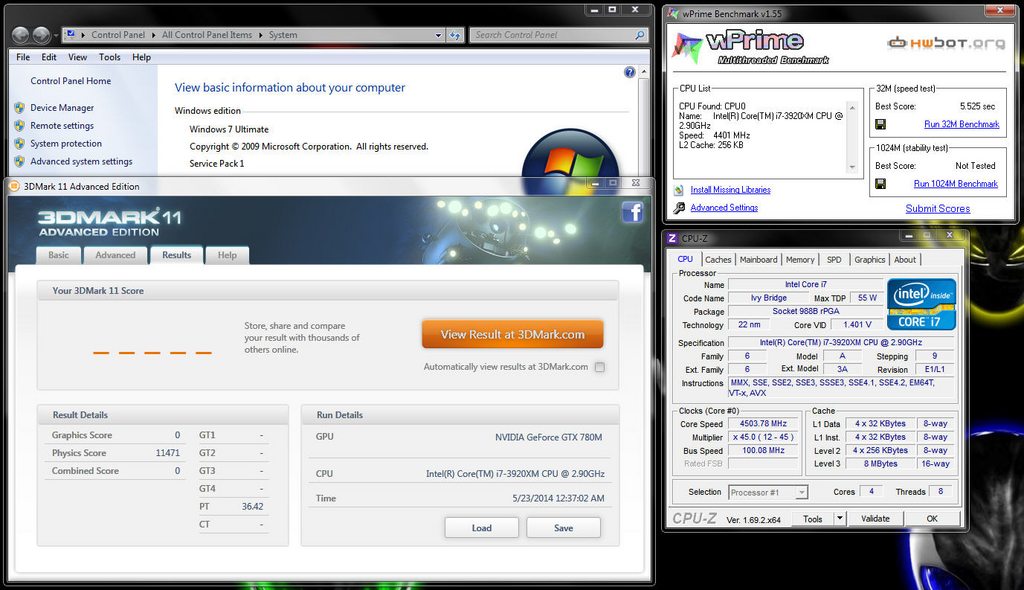Click the Tools button in CPU-Z
The height and width of the screenshot is (590, 1024).
(x=813, y=519)
